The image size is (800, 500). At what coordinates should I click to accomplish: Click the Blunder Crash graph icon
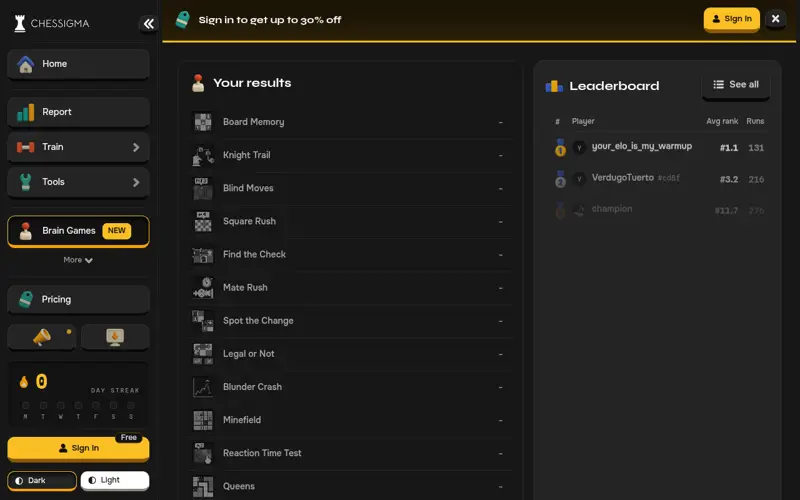click(203, 388)
